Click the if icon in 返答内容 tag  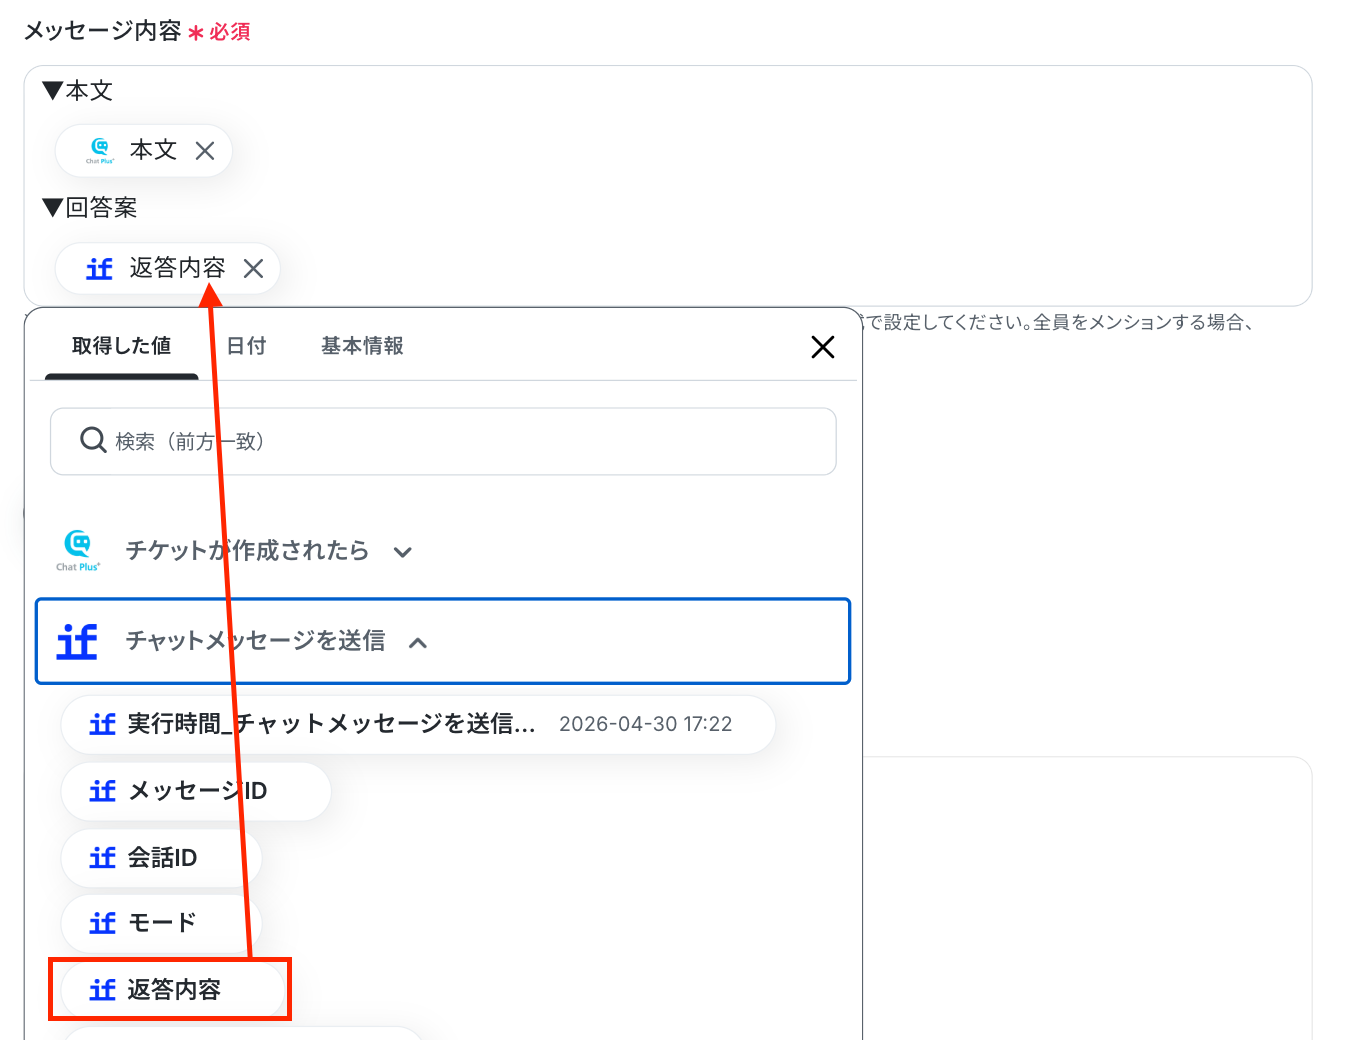pyautogui.click(x=99, y=268)
